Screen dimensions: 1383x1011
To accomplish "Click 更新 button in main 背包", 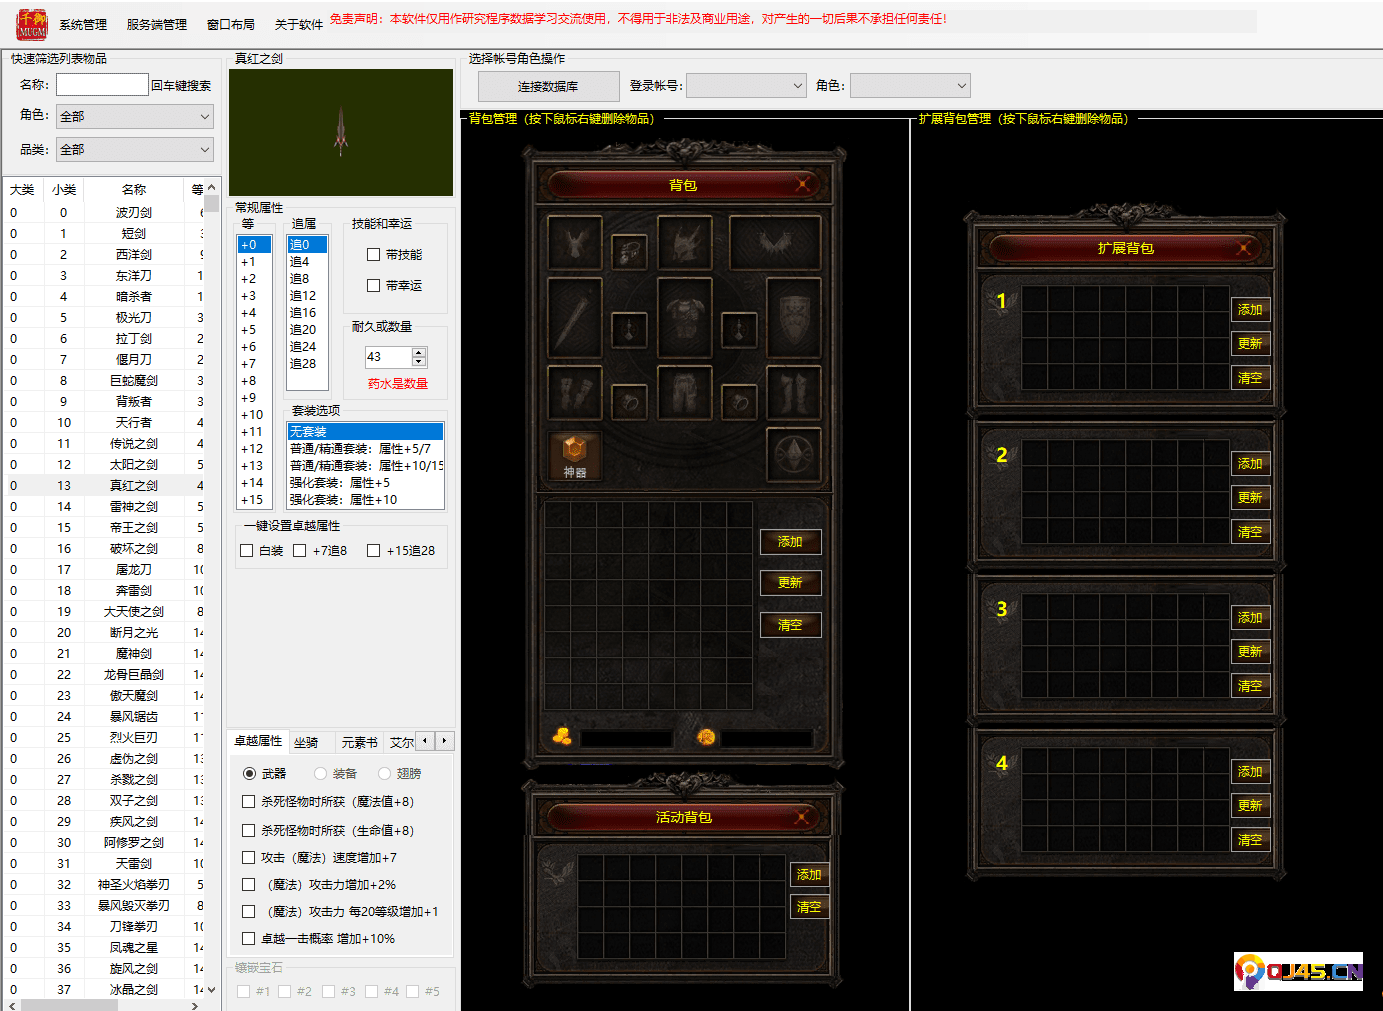I will (790, 583).
